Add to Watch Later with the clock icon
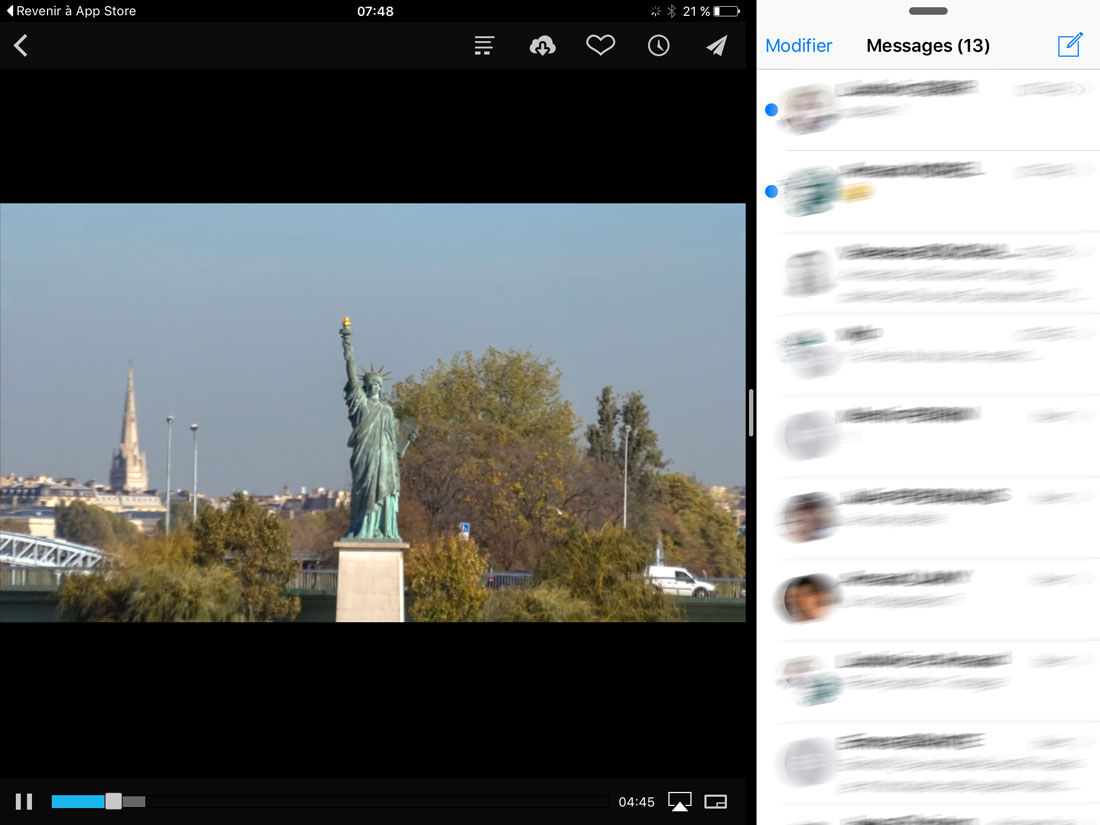 (x=658, y=46)
